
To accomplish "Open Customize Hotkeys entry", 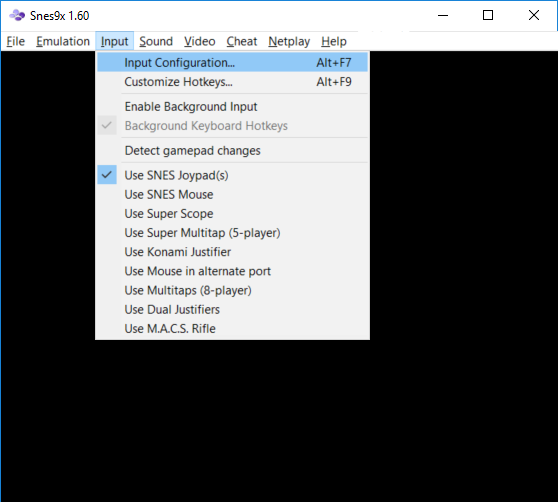I will pyautogui.click(x=232, y=81).
